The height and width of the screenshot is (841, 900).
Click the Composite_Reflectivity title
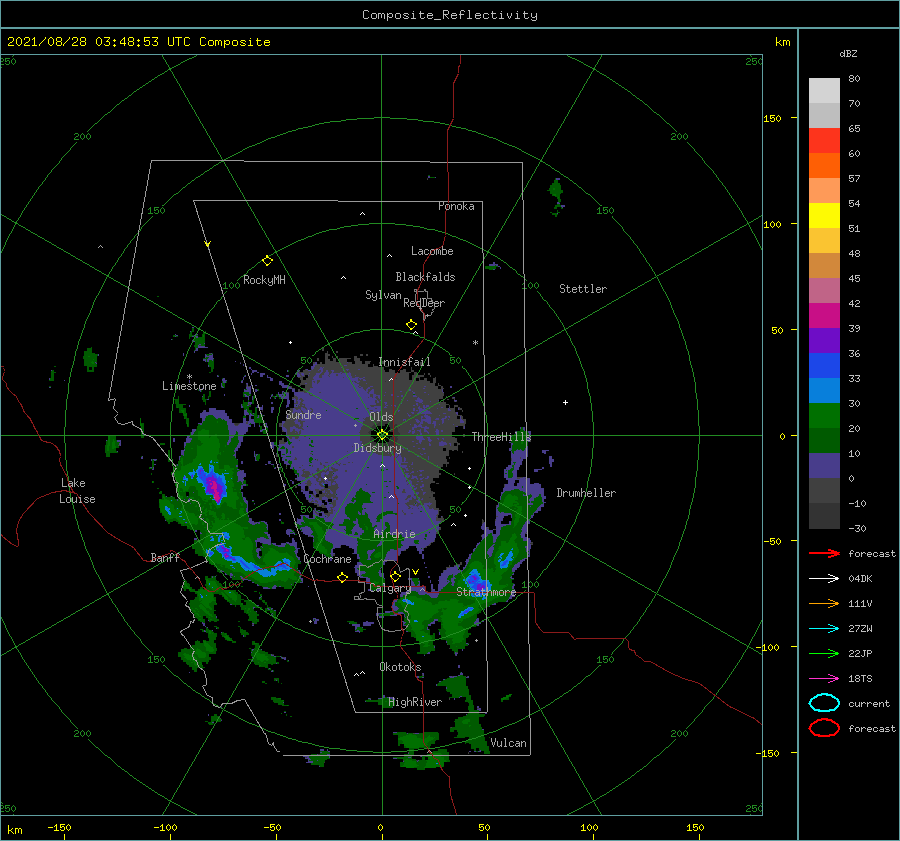[450, 15]
